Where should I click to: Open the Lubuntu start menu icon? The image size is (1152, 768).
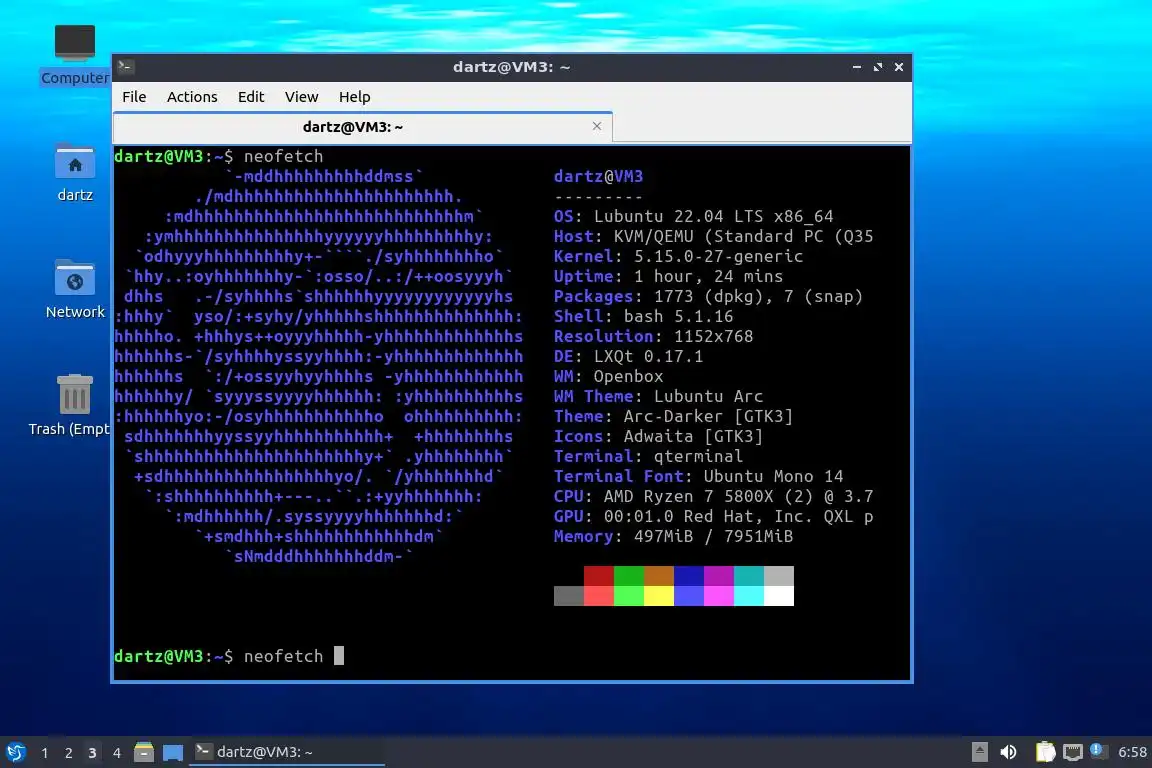[x=15, y=752]
